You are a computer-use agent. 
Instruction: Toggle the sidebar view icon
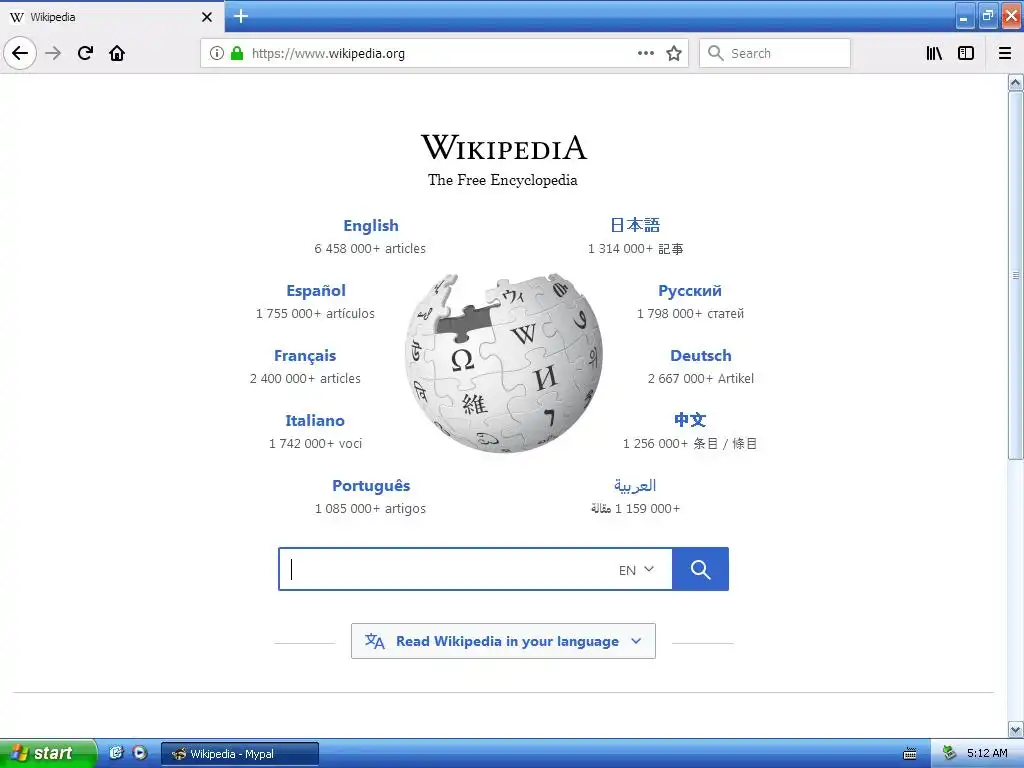[x=966, y=53]
